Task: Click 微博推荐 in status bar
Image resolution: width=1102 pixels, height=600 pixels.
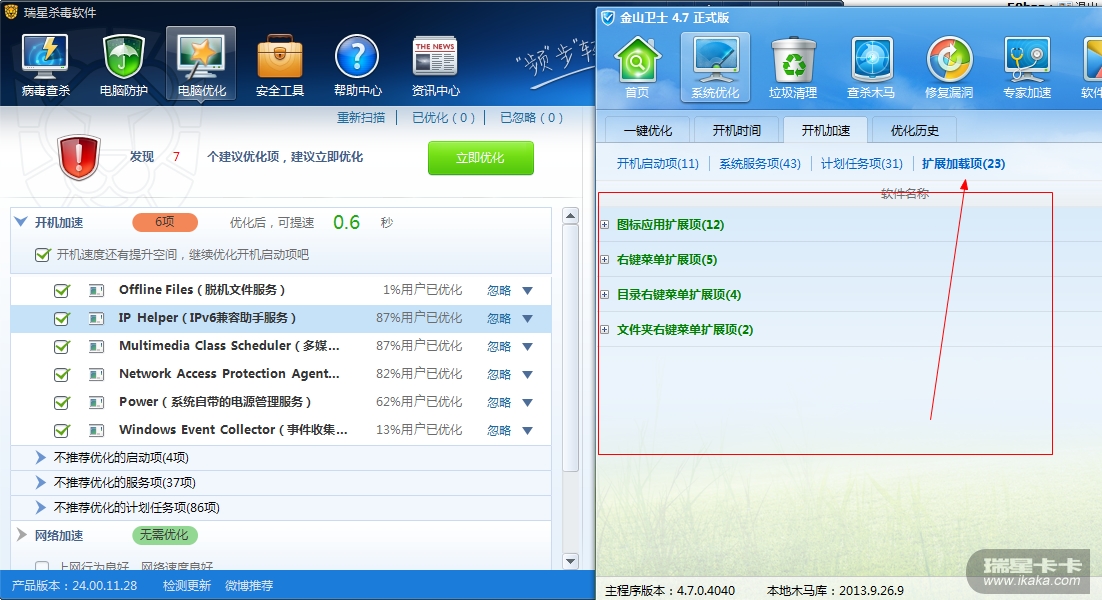Action: click(x=249, y=585)
